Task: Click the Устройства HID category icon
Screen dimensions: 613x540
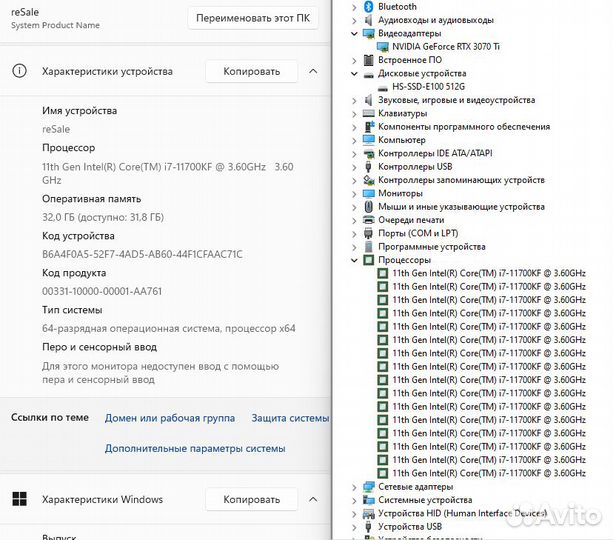Action: 369,513
